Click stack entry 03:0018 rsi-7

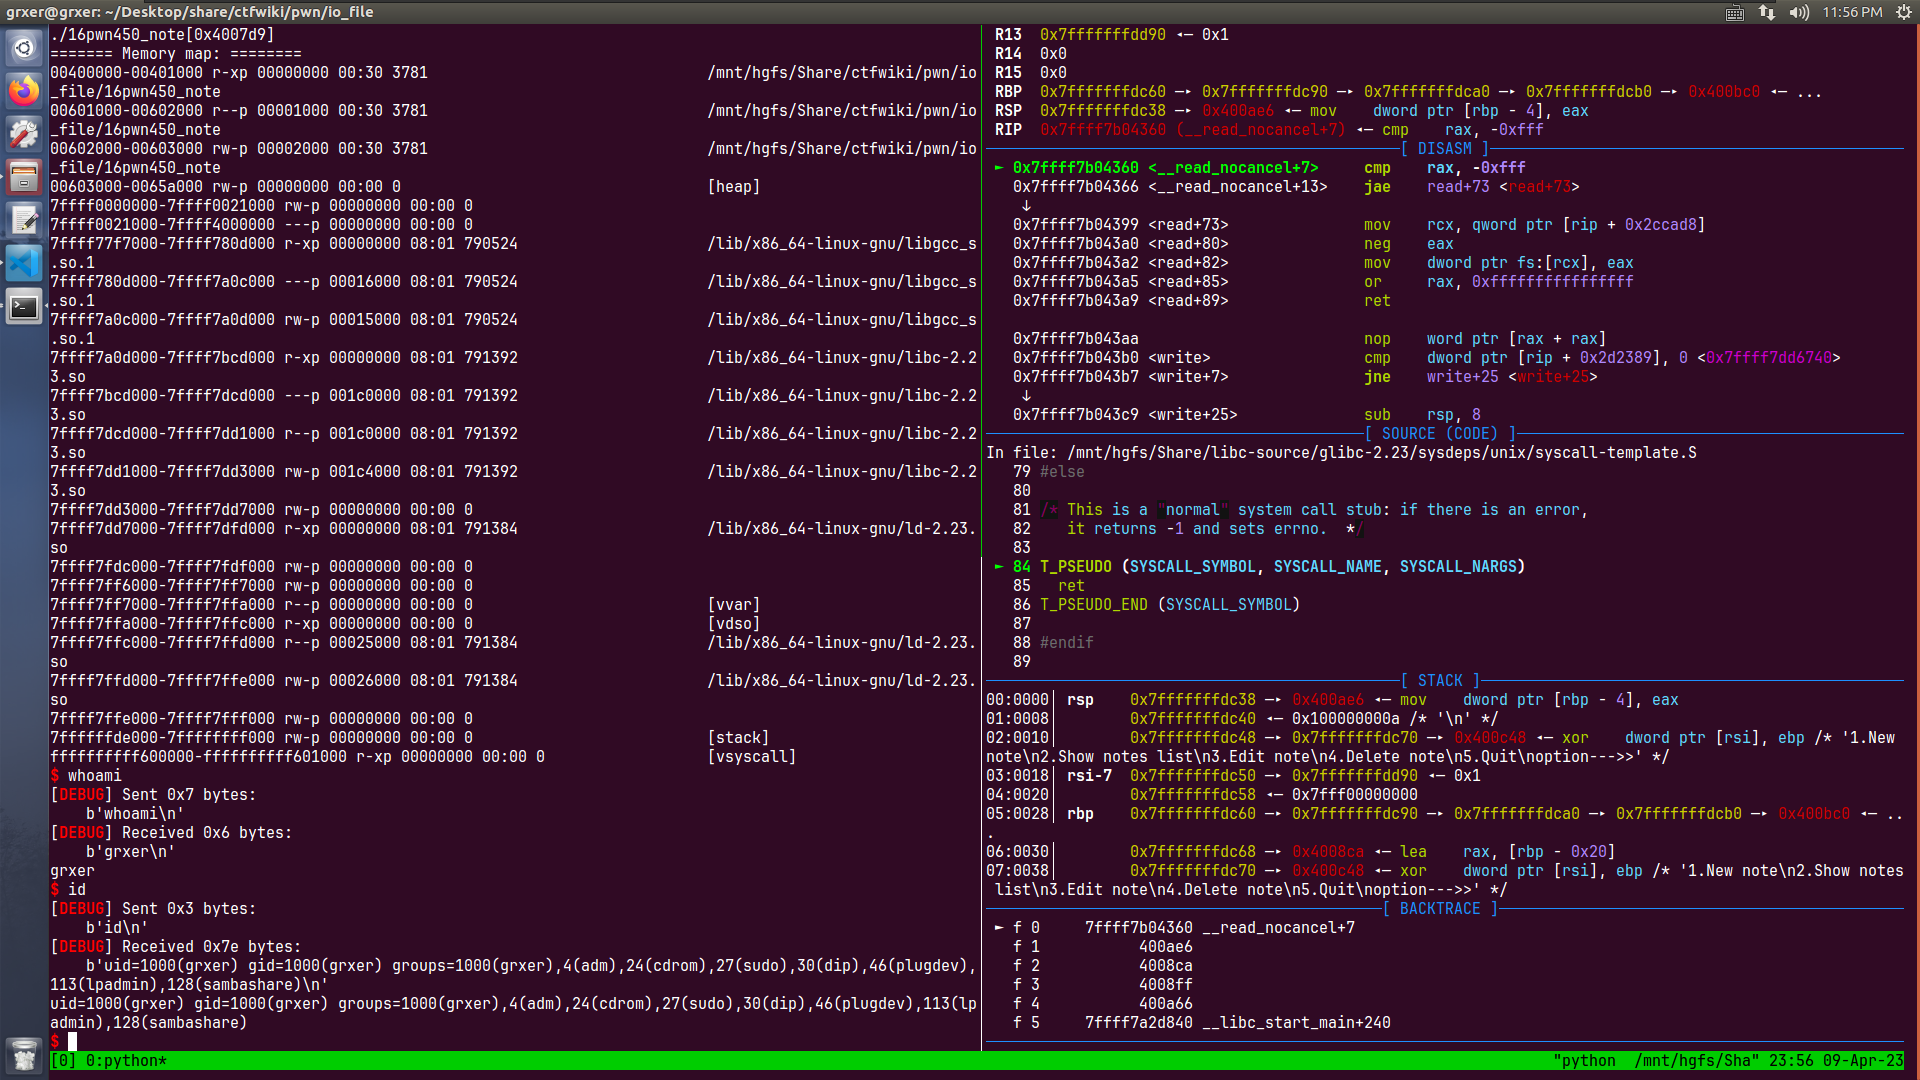[x=1233, y=776]
